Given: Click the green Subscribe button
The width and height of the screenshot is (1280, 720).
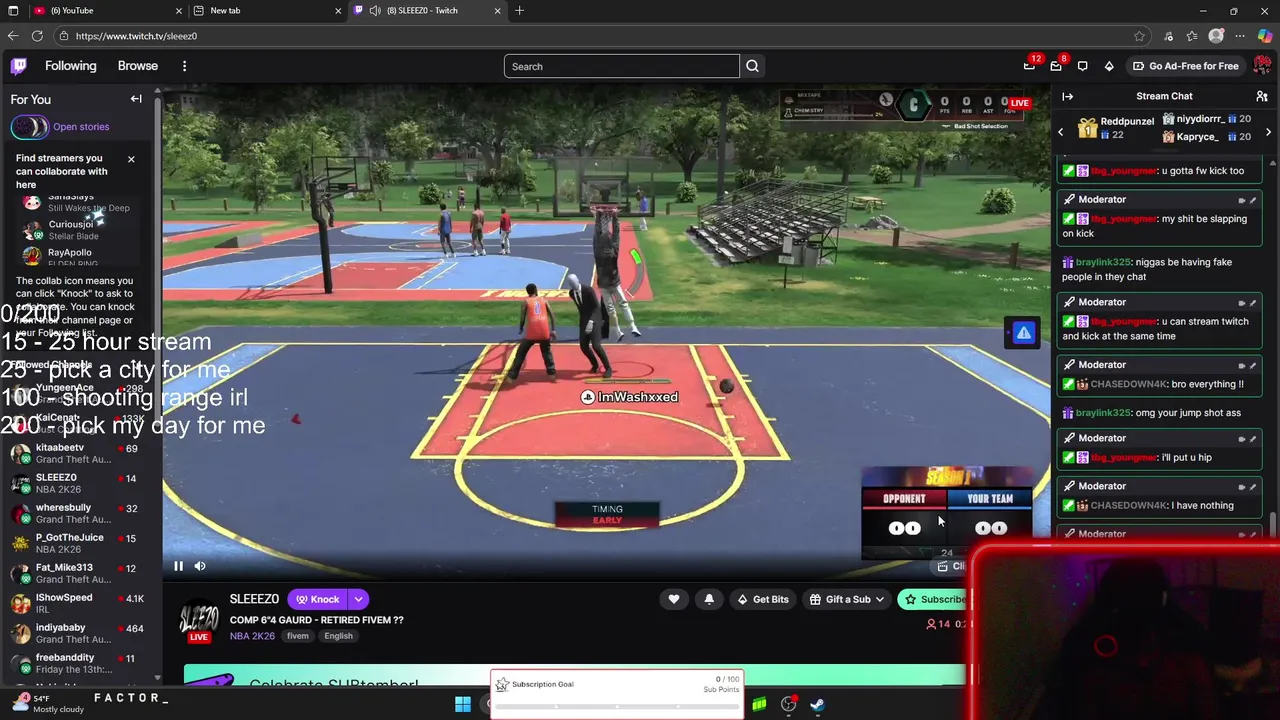Looking at the screenshot, I should click(933, 599).
